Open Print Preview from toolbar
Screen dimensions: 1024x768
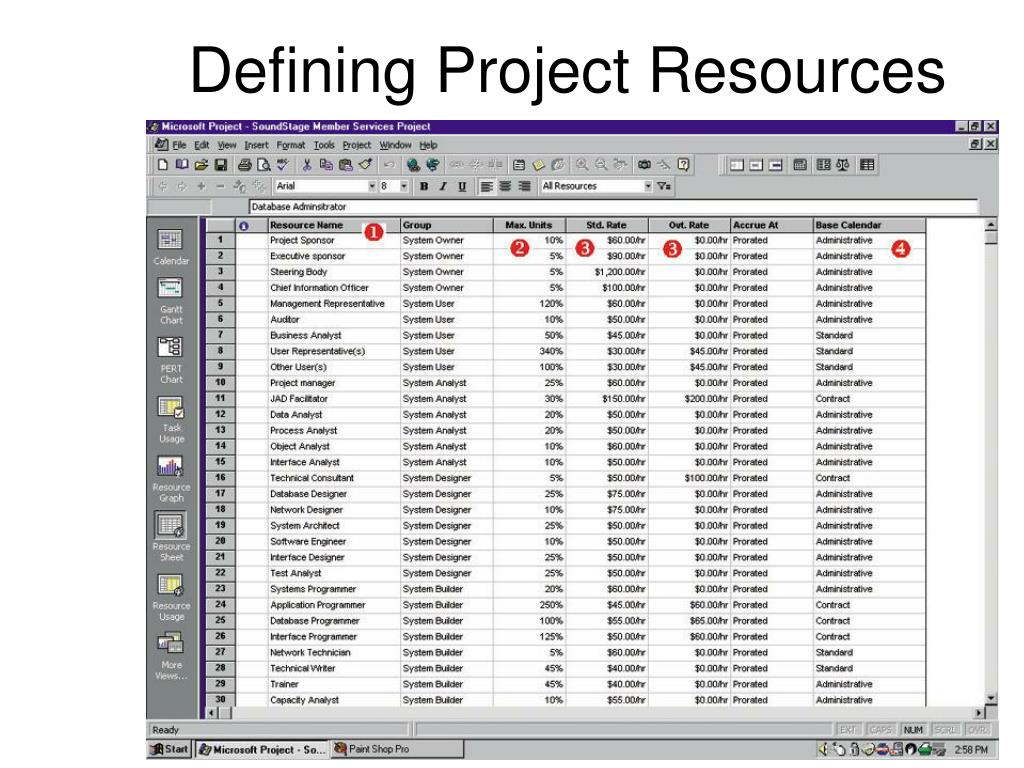pyautogui.click(x=264, y=165)
